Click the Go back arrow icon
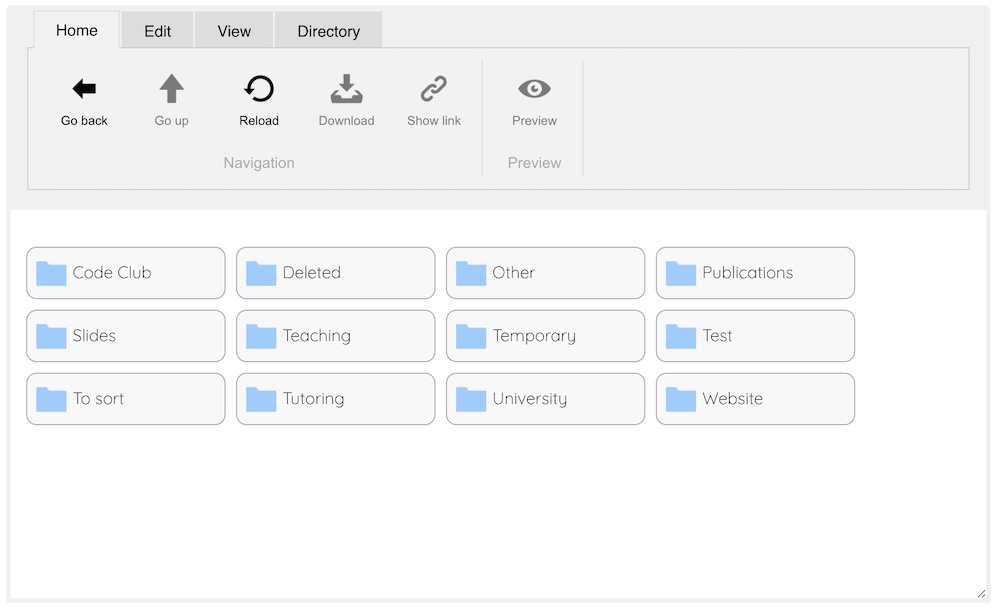The height and width of the screenshot is (611, 1000). 84,89
